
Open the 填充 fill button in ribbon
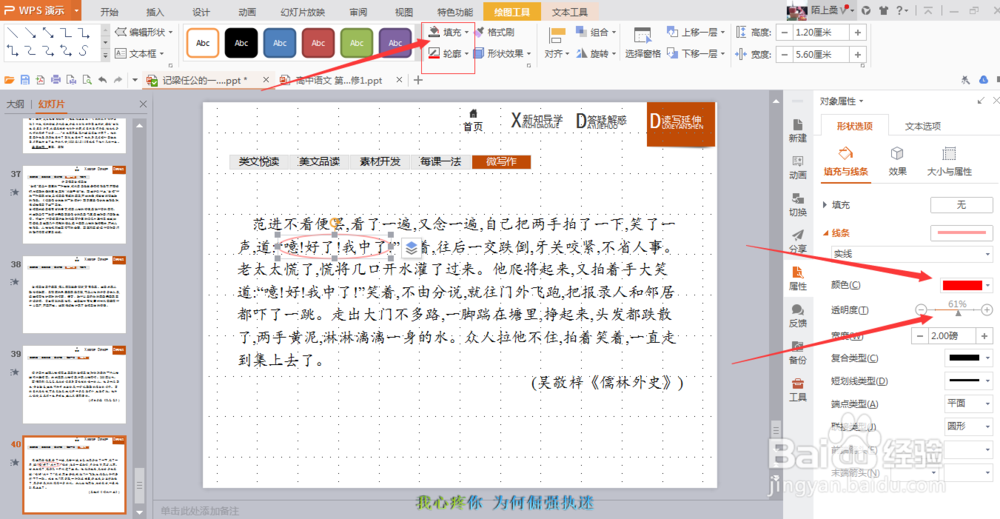click(x=447, y=32)
